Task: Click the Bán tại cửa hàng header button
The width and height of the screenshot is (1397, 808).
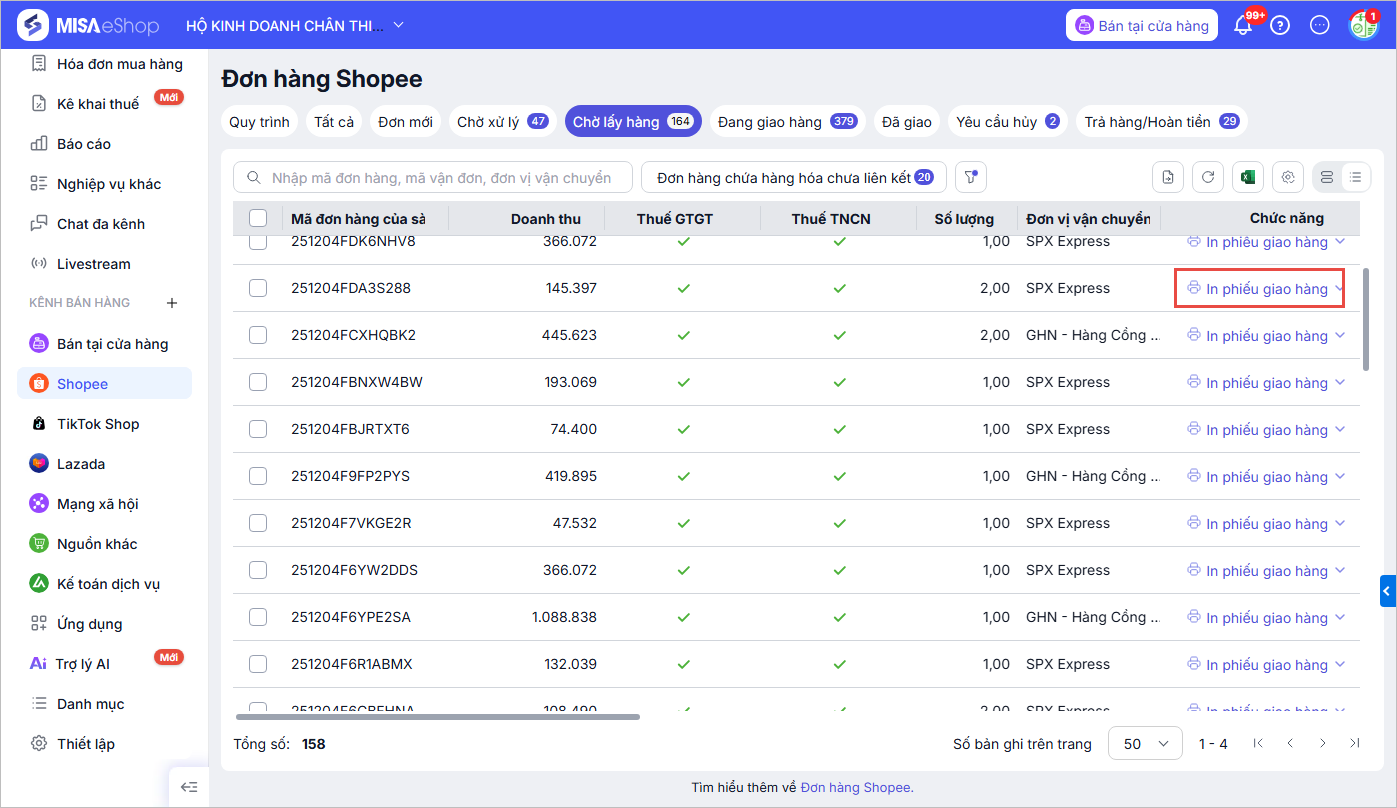Action: coord(1141,26)
